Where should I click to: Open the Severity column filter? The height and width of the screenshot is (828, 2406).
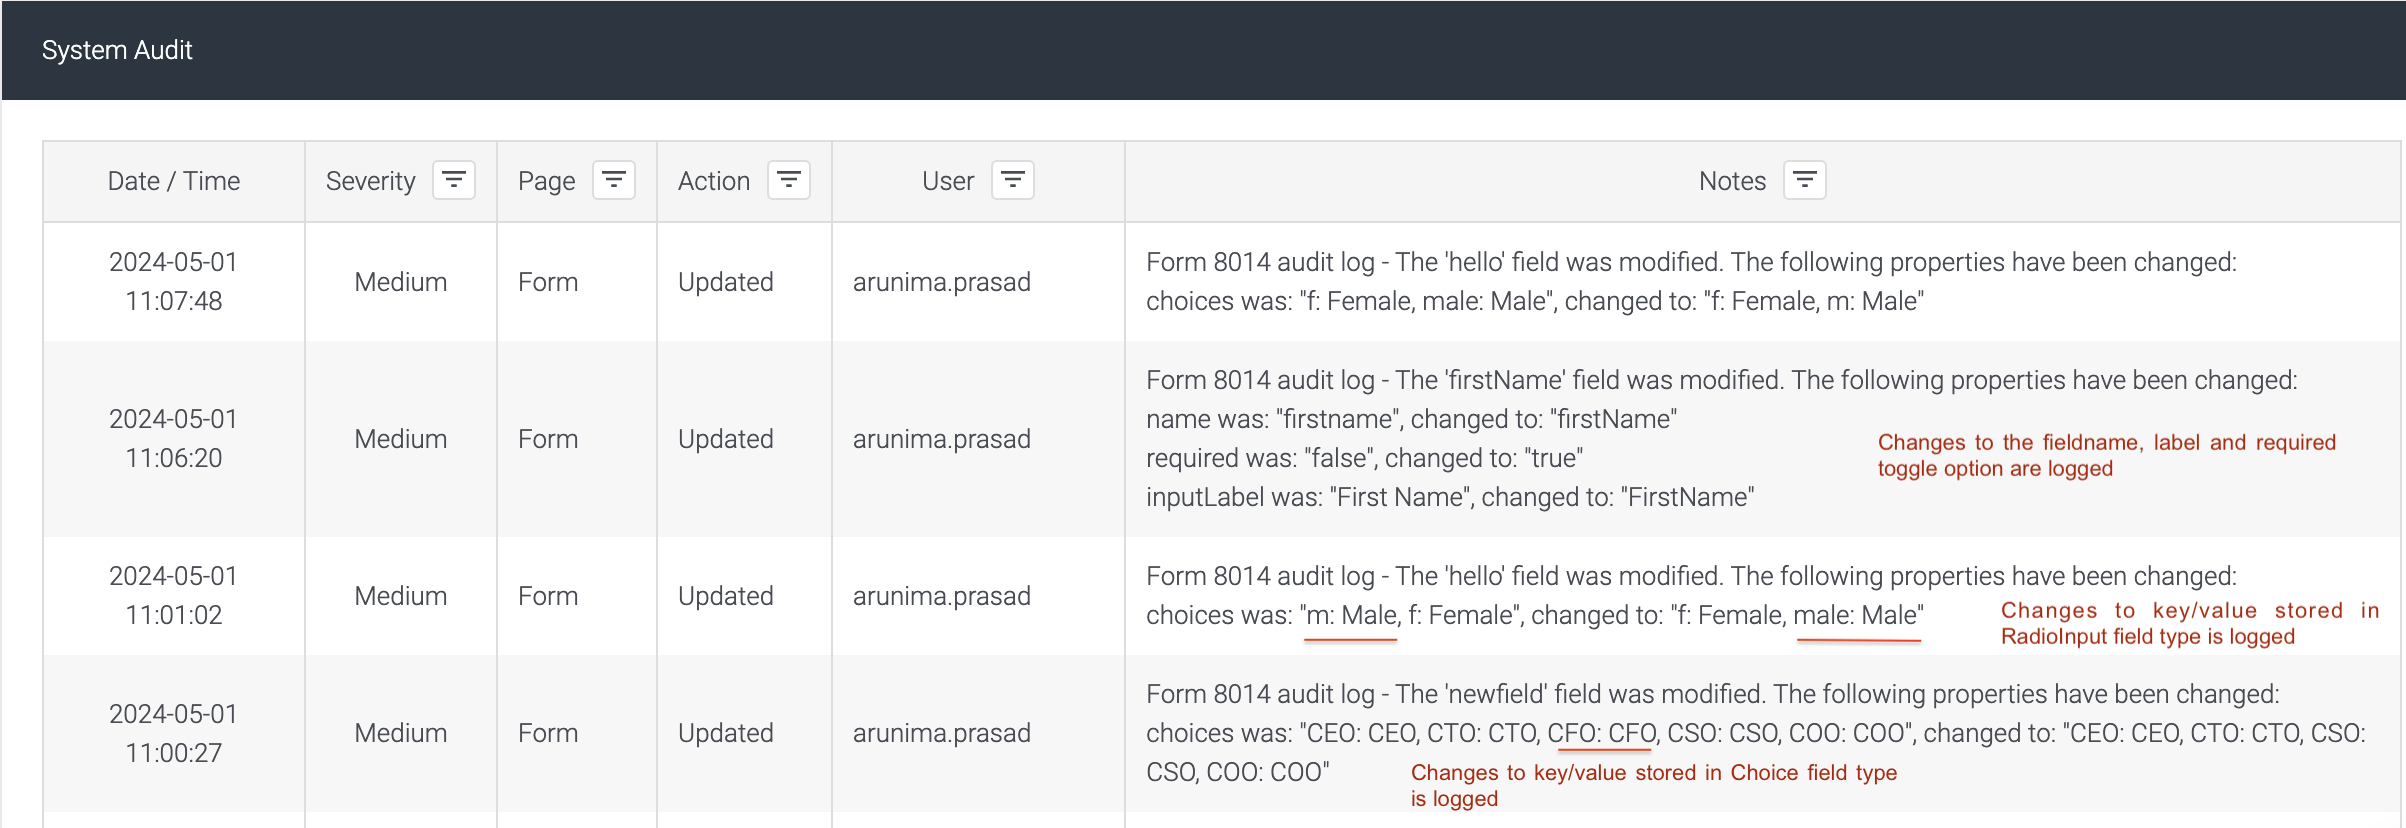(x=454, y=181)
